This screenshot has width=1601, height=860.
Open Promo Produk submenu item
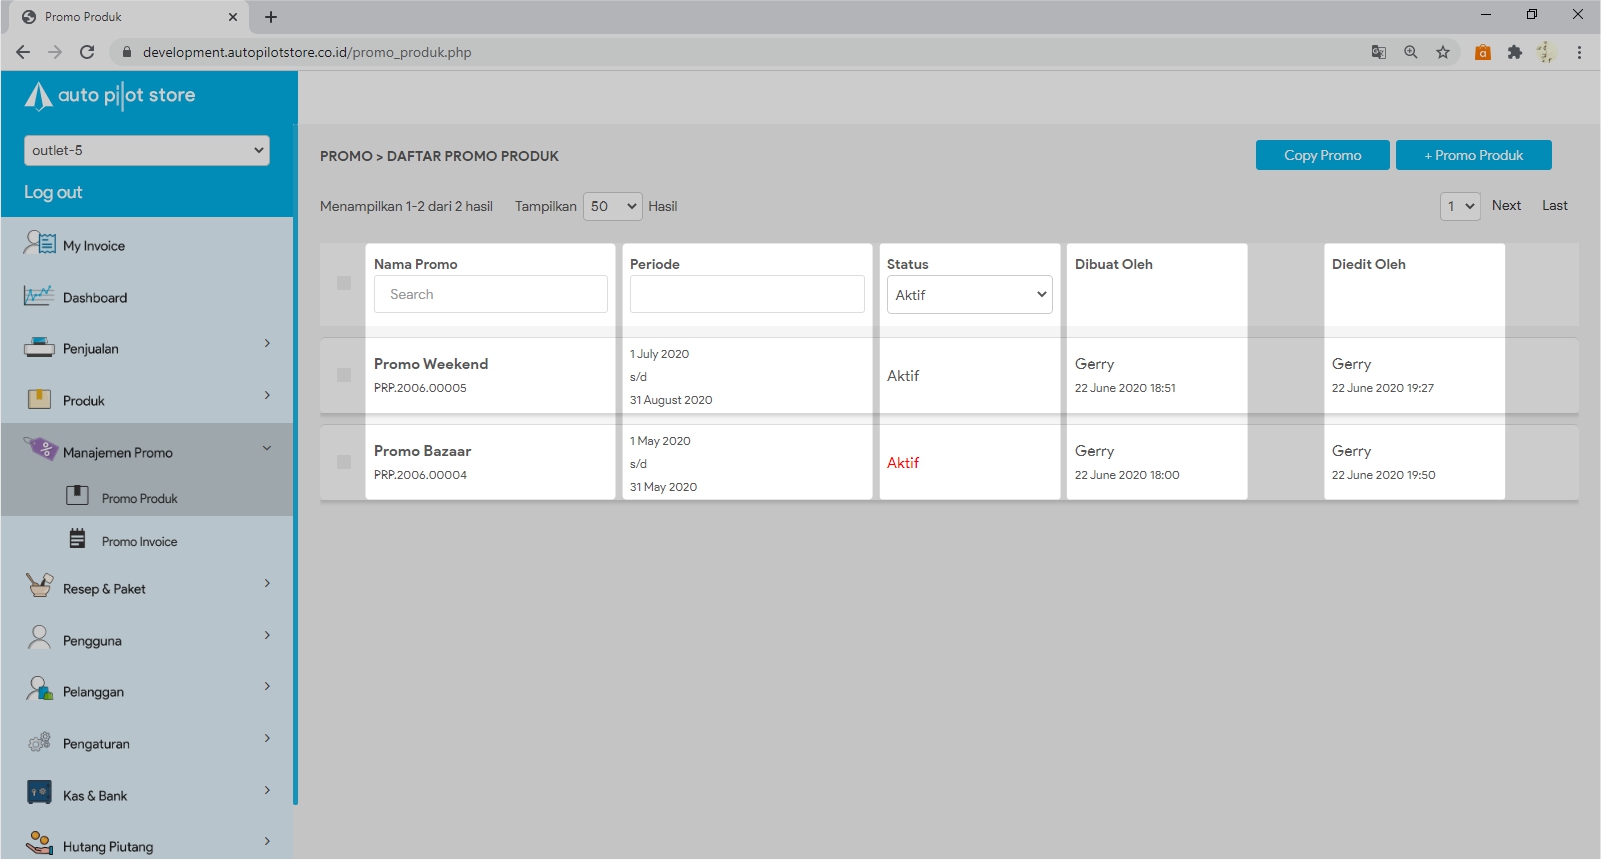click(139, 498)
